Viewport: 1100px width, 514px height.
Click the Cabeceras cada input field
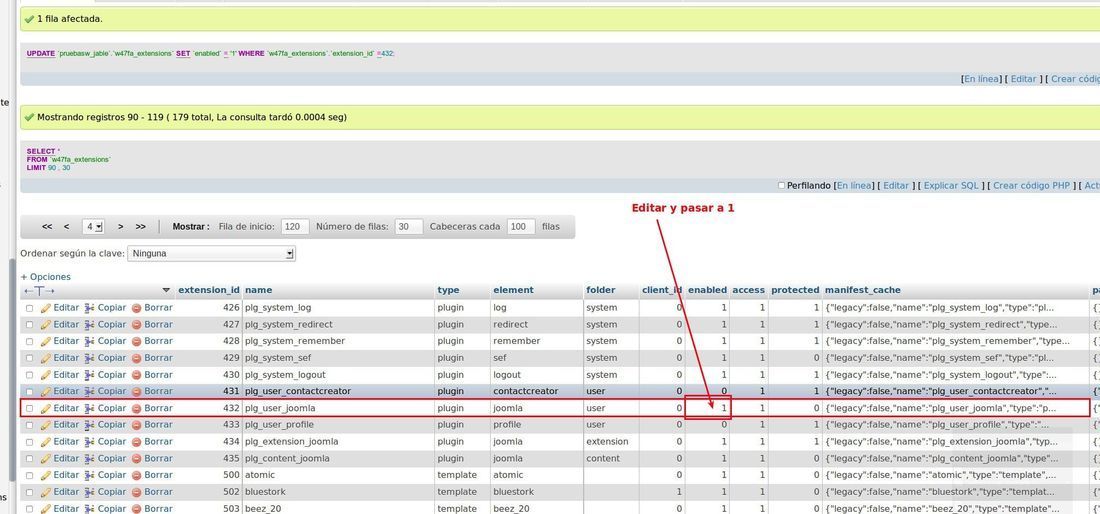pos(521,226)
